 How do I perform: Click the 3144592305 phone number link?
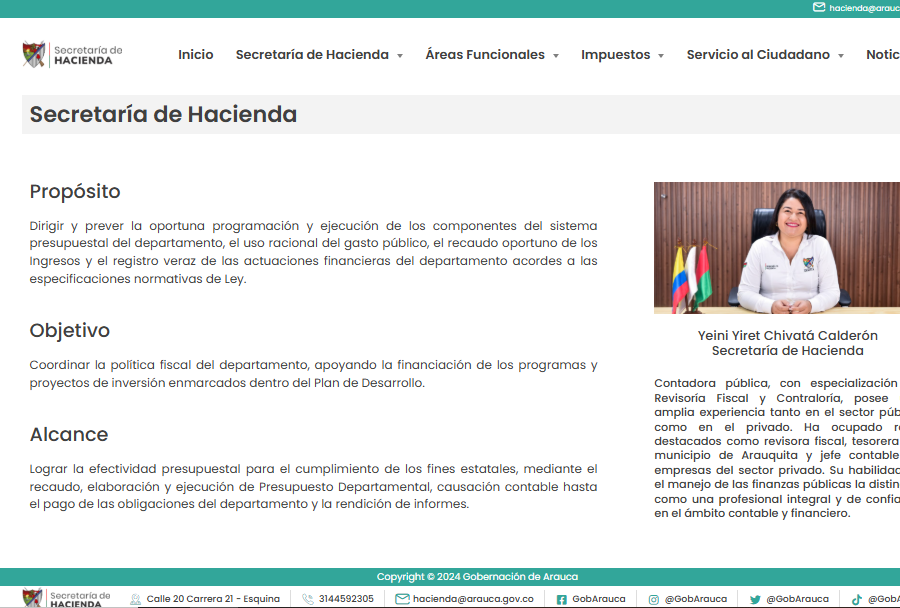point(346,599)
